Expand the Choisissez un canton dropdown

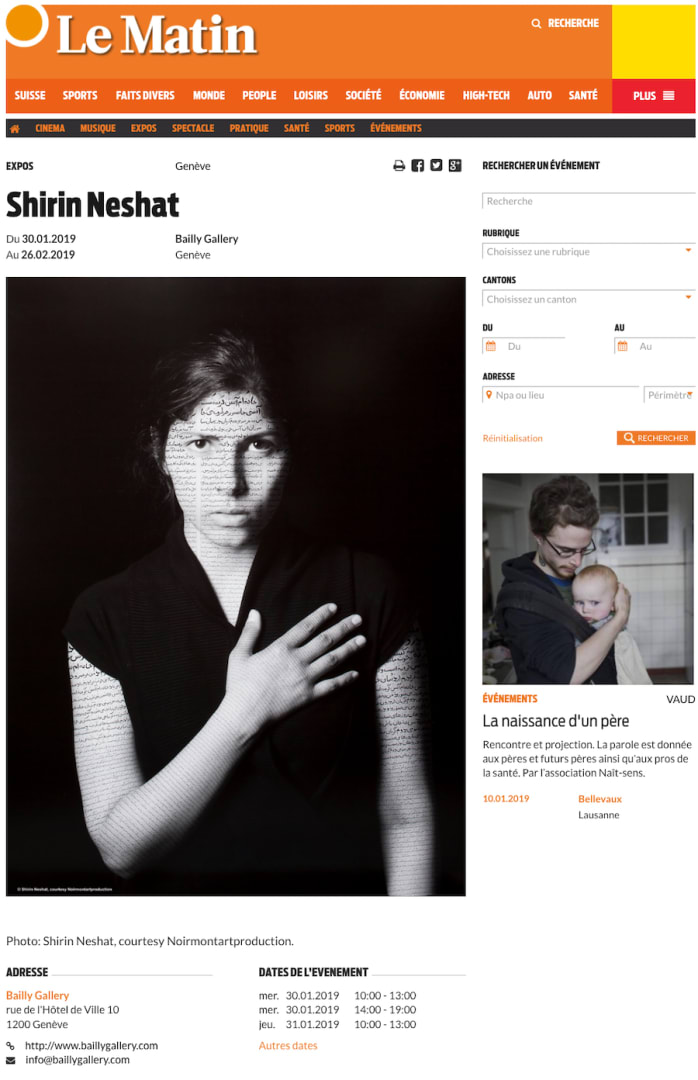coord(588,299)
